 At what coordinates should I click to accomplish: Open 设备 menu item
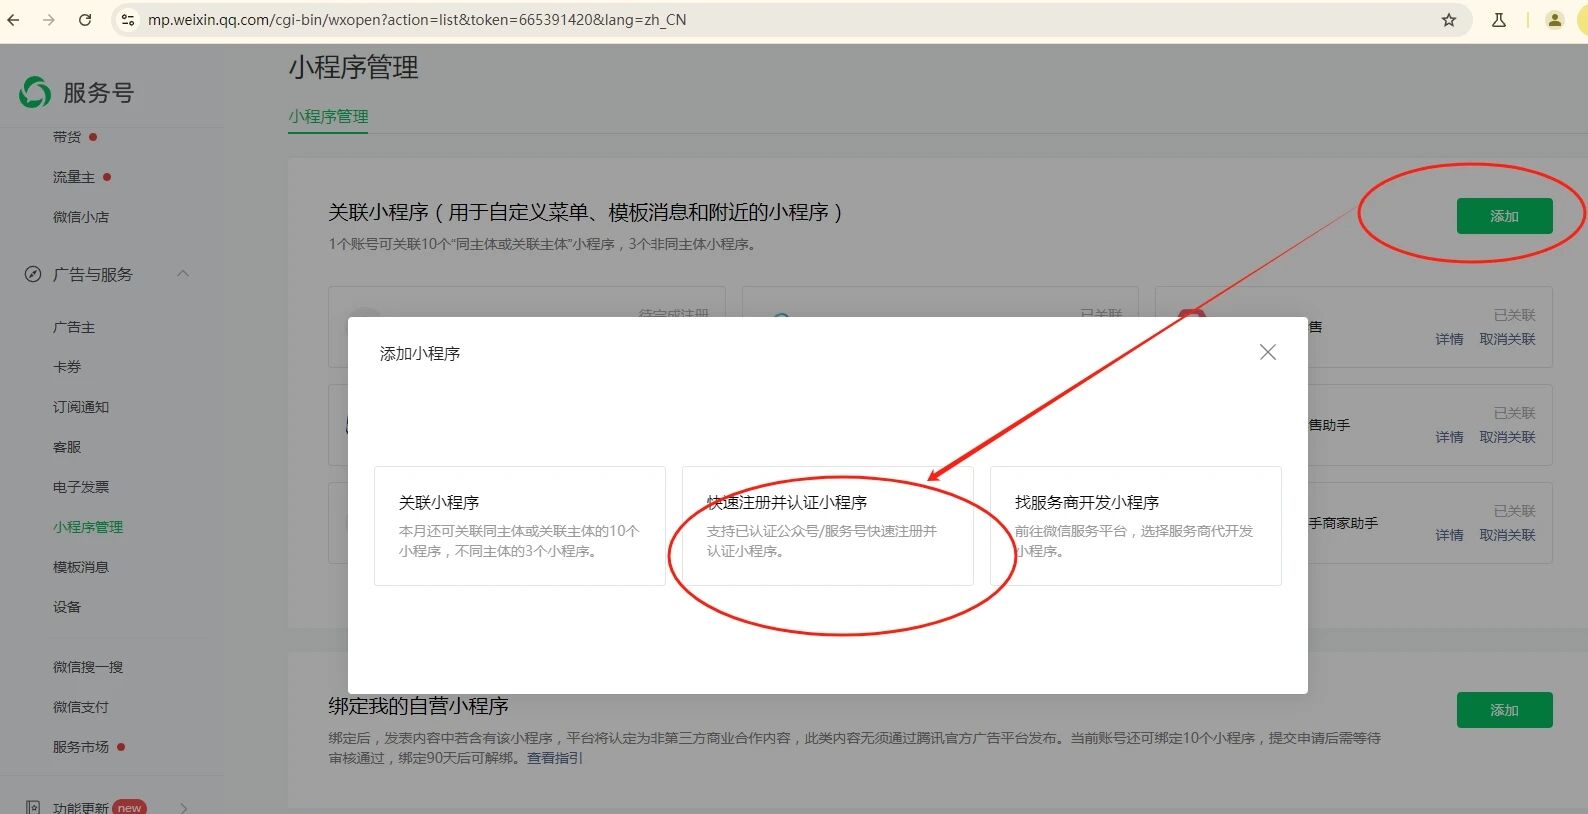click(67, 607)
